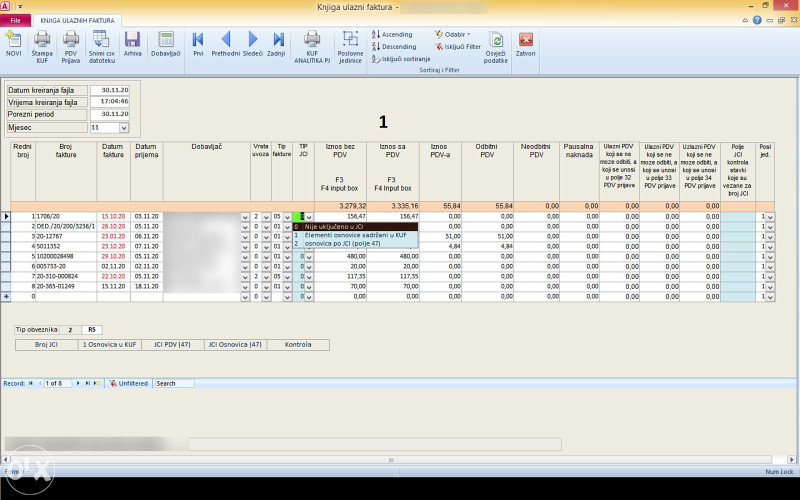This screenshot has height=500, width=800.
Task: Click the Kontrola button
Action: coord(298,345)
